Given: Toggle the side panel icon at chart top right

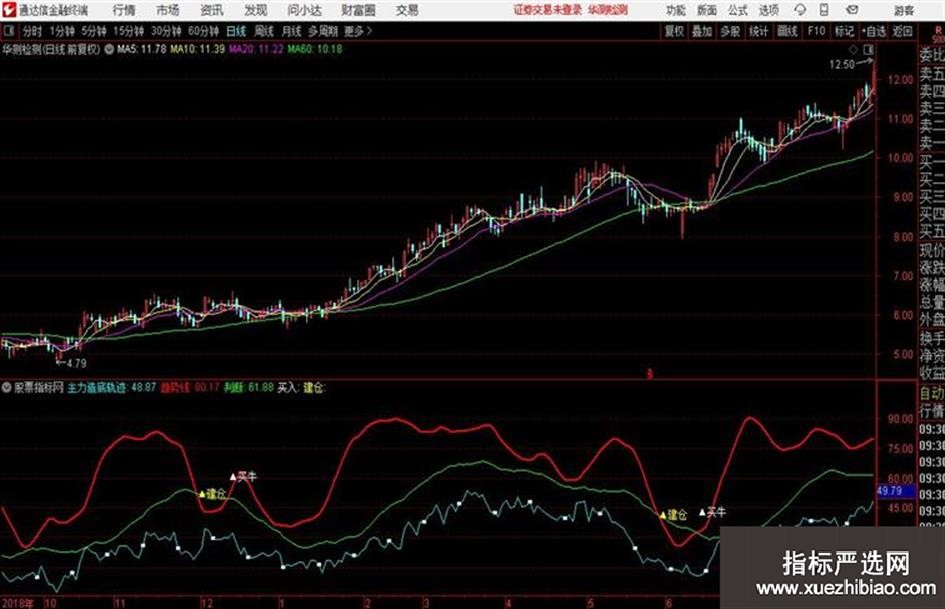Looking at the screenshot, I should pyautogui.click(x=868, y=49).
